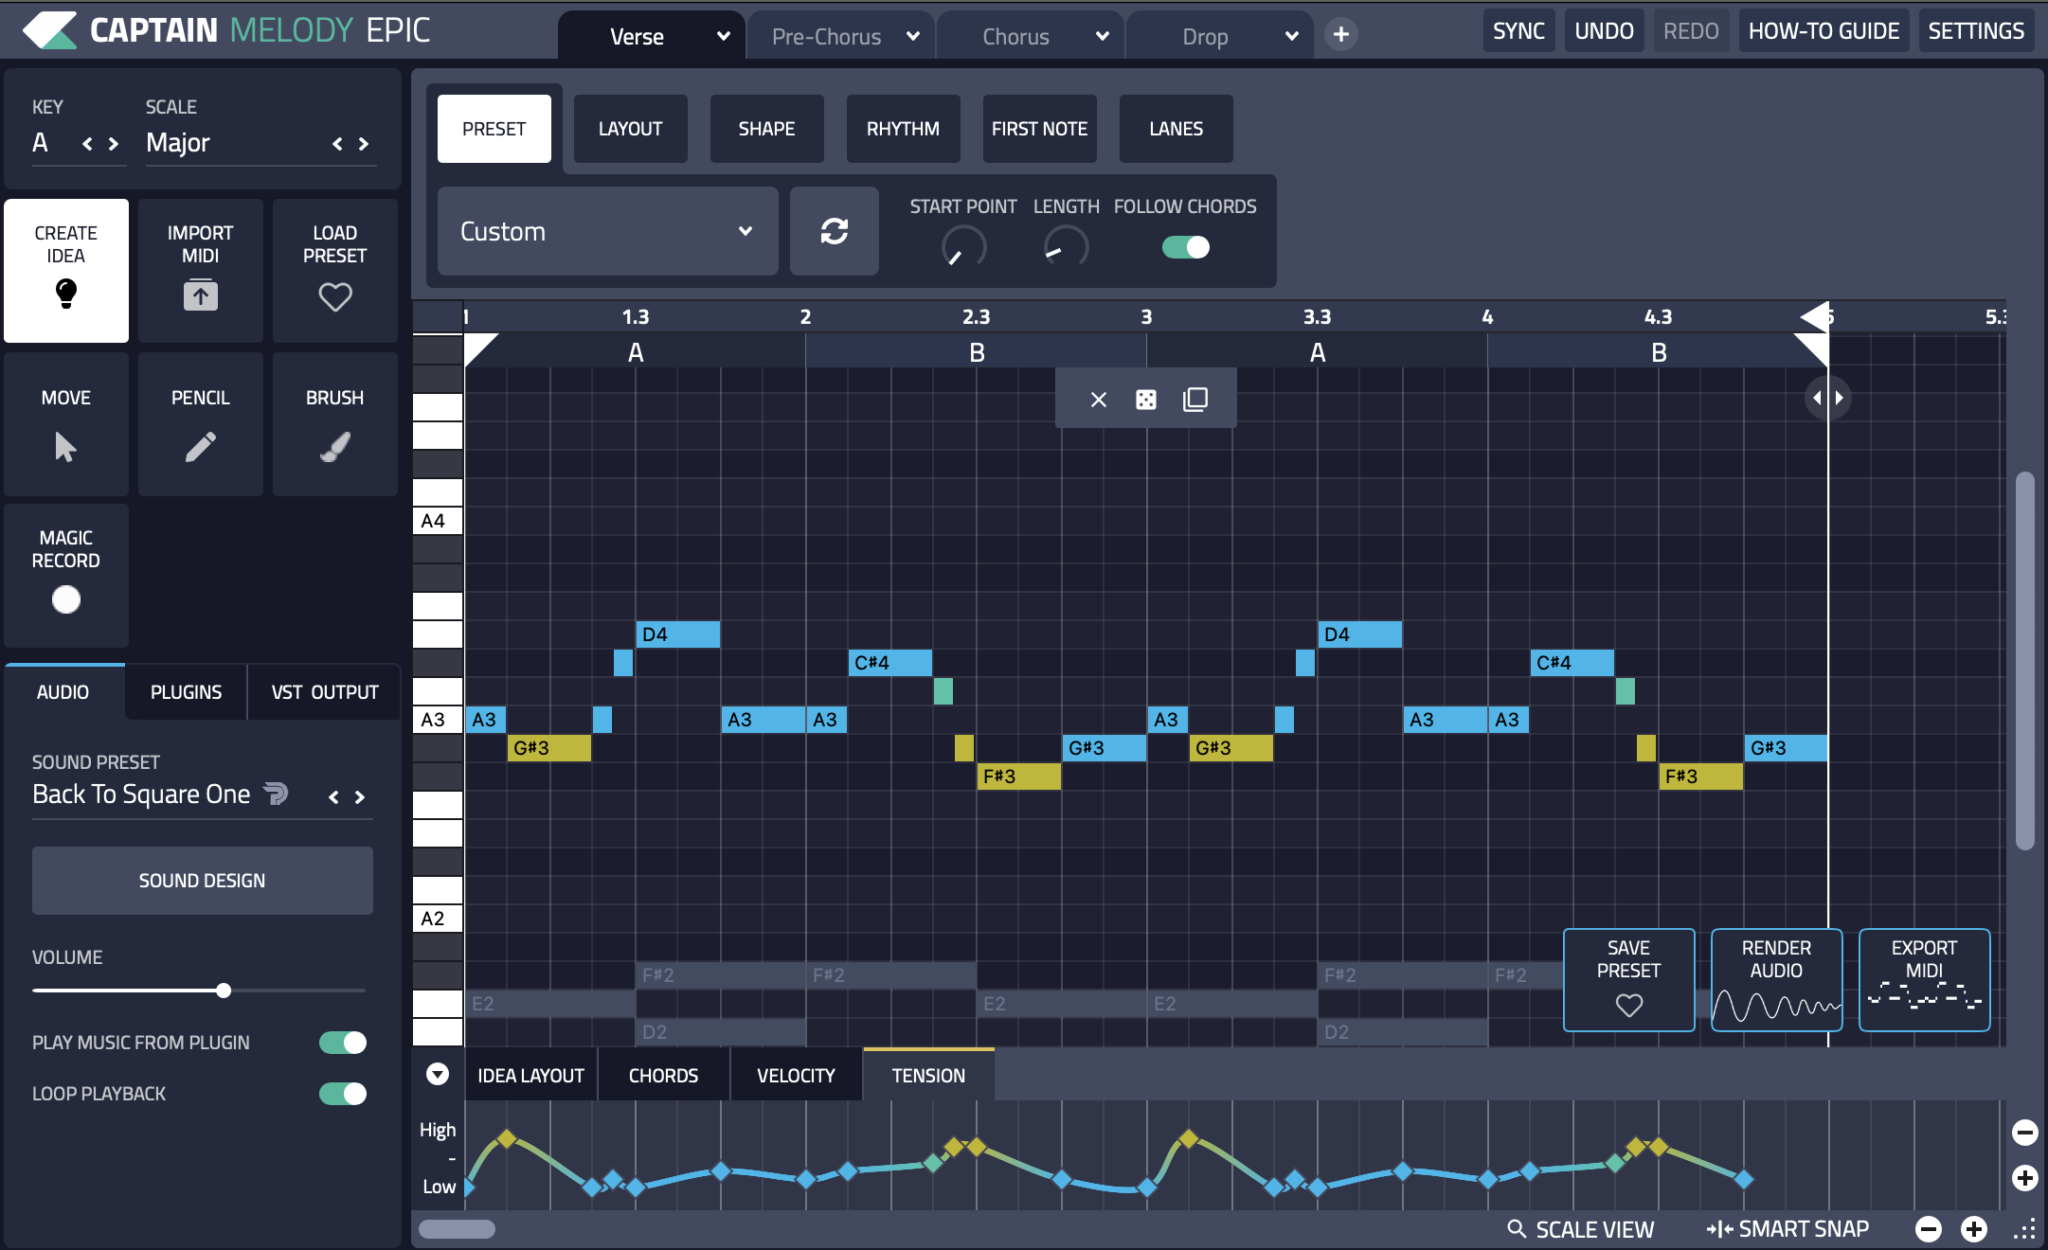
Task: Click the Export MIDI panel
Action: (x=1922, y=979)
